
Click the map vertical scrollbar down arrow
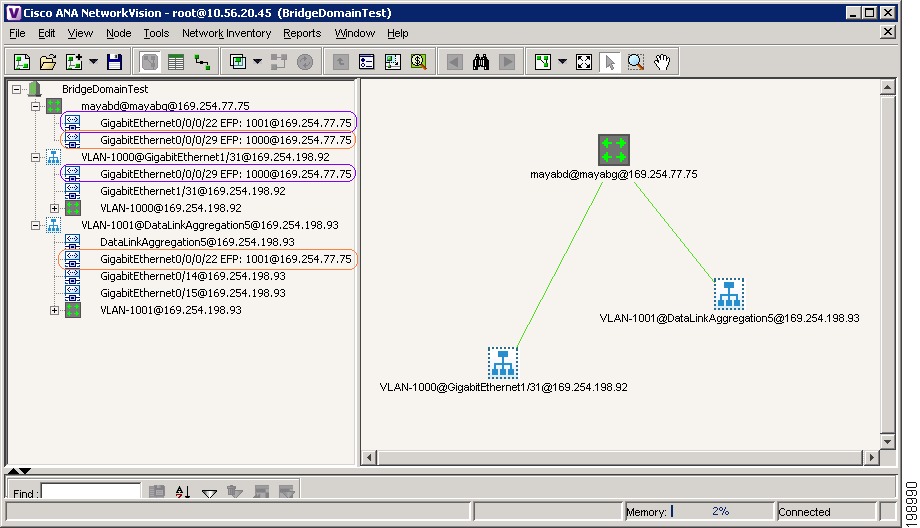[x=887, y=442]
